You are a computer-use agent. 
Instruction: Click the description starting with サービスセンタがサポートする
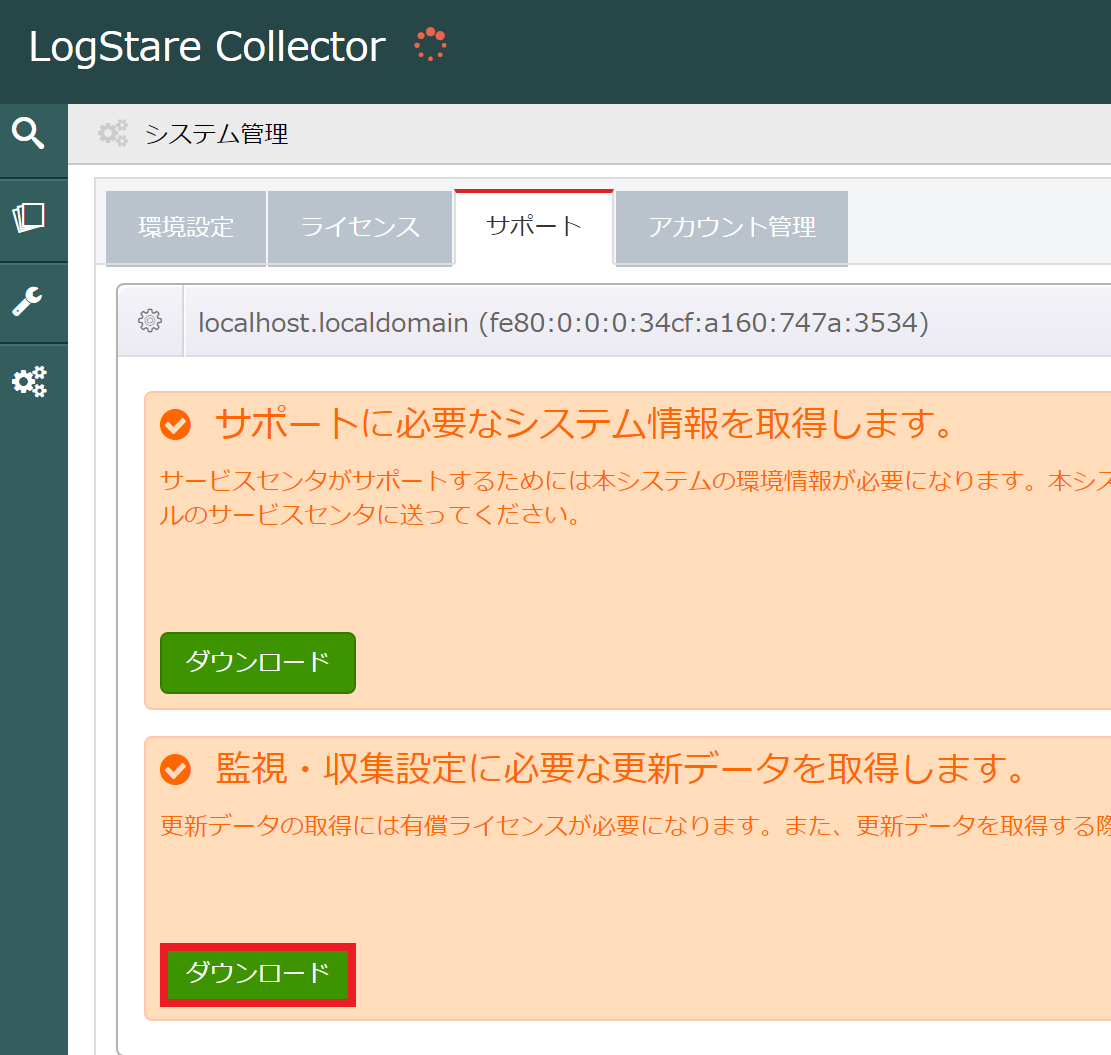tap(635, 497)
